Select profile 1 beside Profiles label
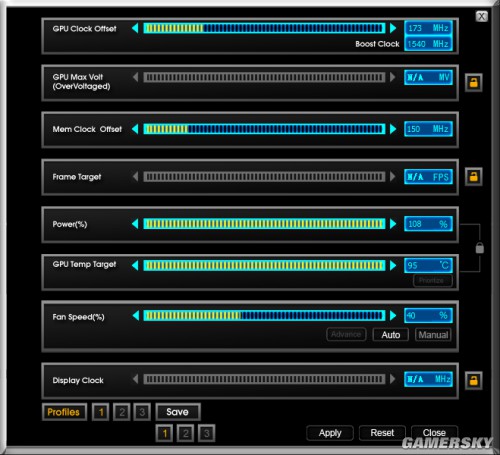This screenshot has height=455, width=500. 101,412
